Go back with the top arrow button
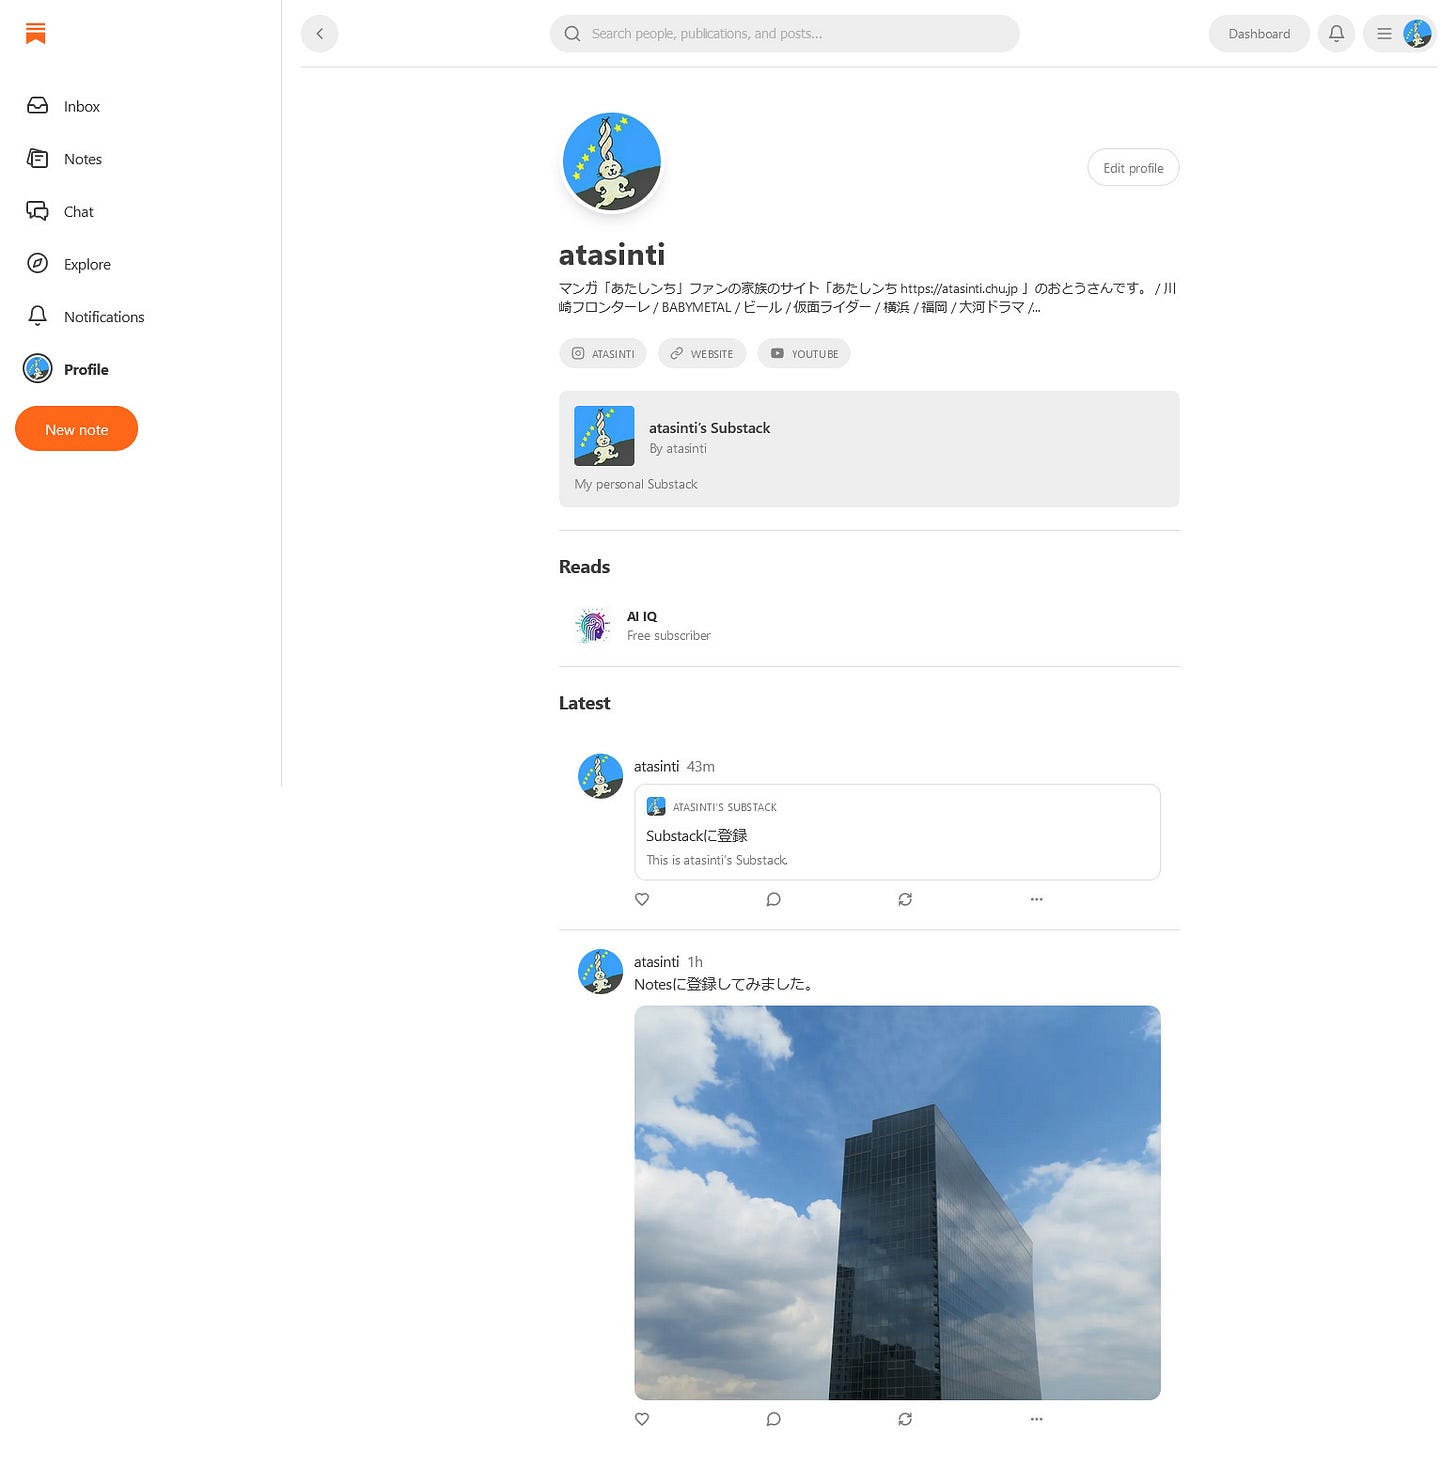1456x1464 pixels. point(319,34)
